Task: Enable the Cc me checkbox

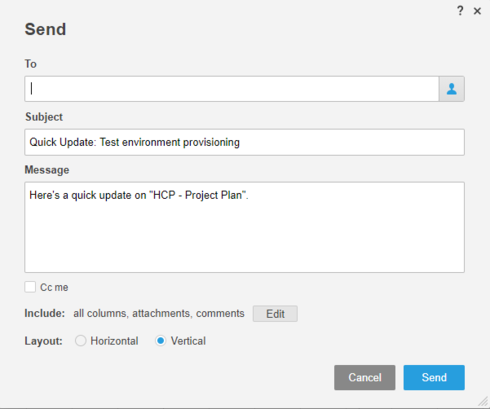Action: pyautogui.click(x=30, y=287)
